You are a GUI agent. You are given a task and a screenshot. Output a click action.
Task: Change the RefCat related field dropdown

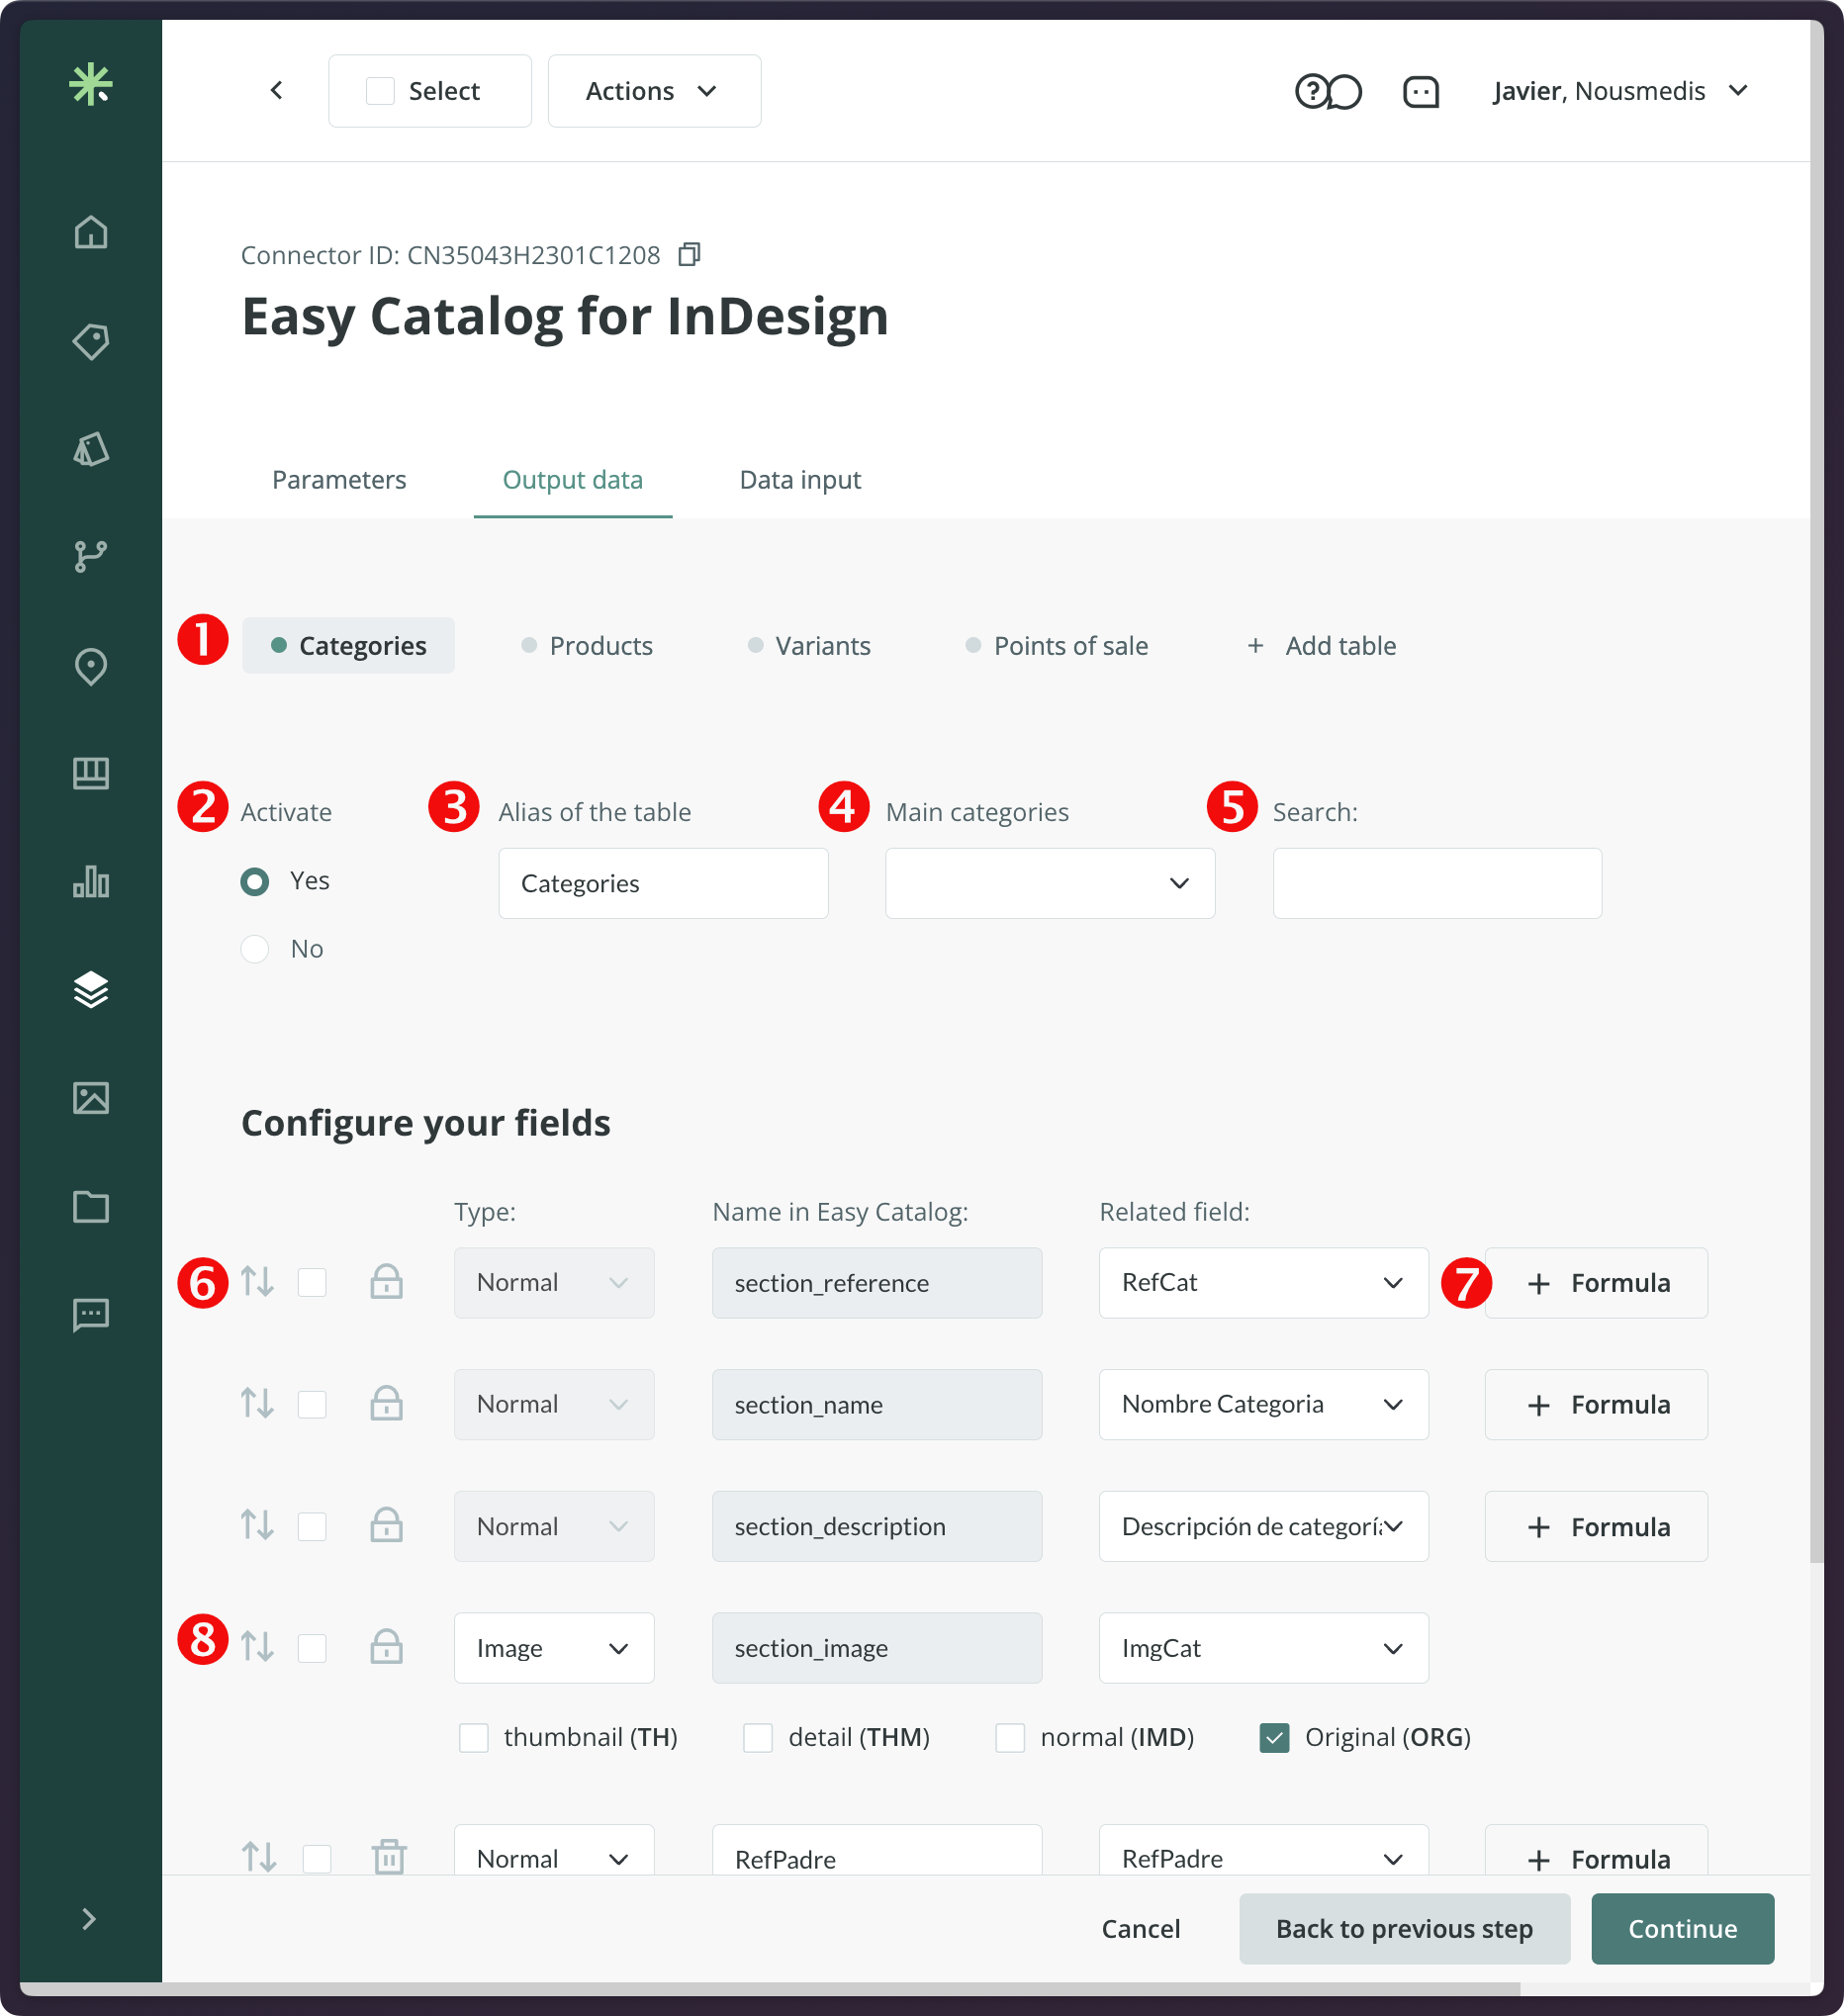click(1263, 1283)
